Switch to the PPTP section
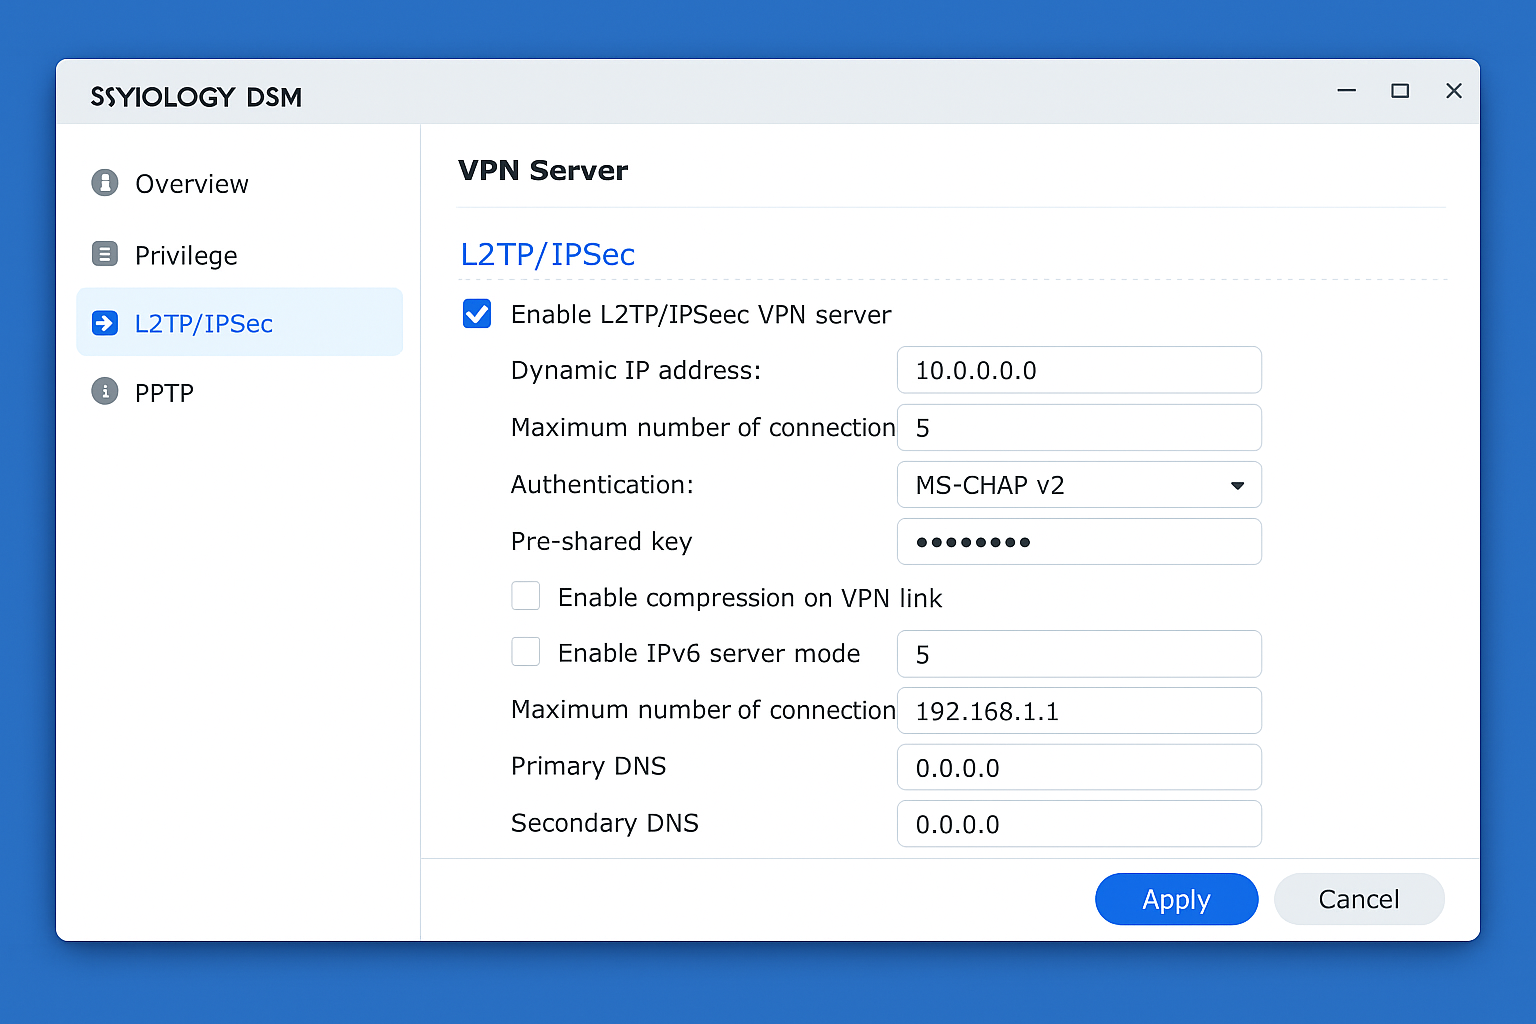1536x1024 pixels. (x=163, y=391)
